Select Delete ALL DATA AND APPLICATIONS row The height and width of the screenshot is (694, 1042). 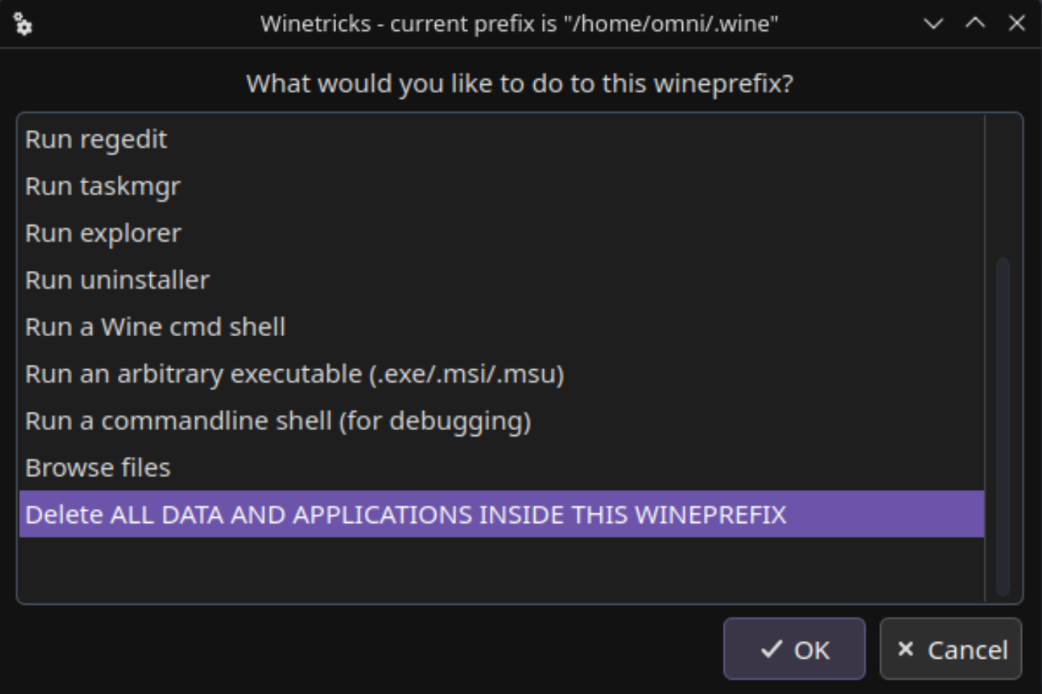click(502, 515)
